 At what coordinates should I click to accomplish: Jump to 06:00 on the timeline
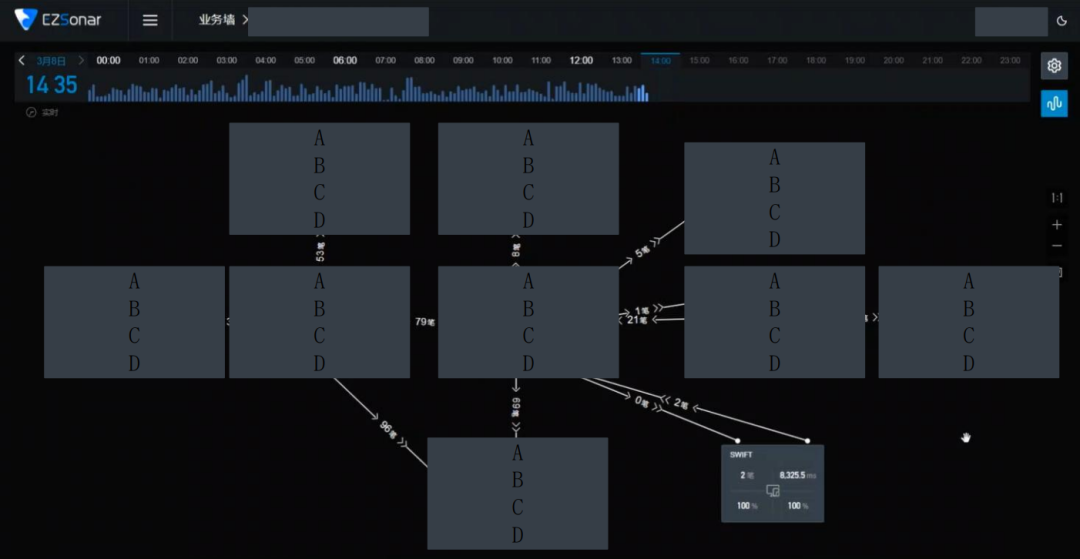coord(345,61)
